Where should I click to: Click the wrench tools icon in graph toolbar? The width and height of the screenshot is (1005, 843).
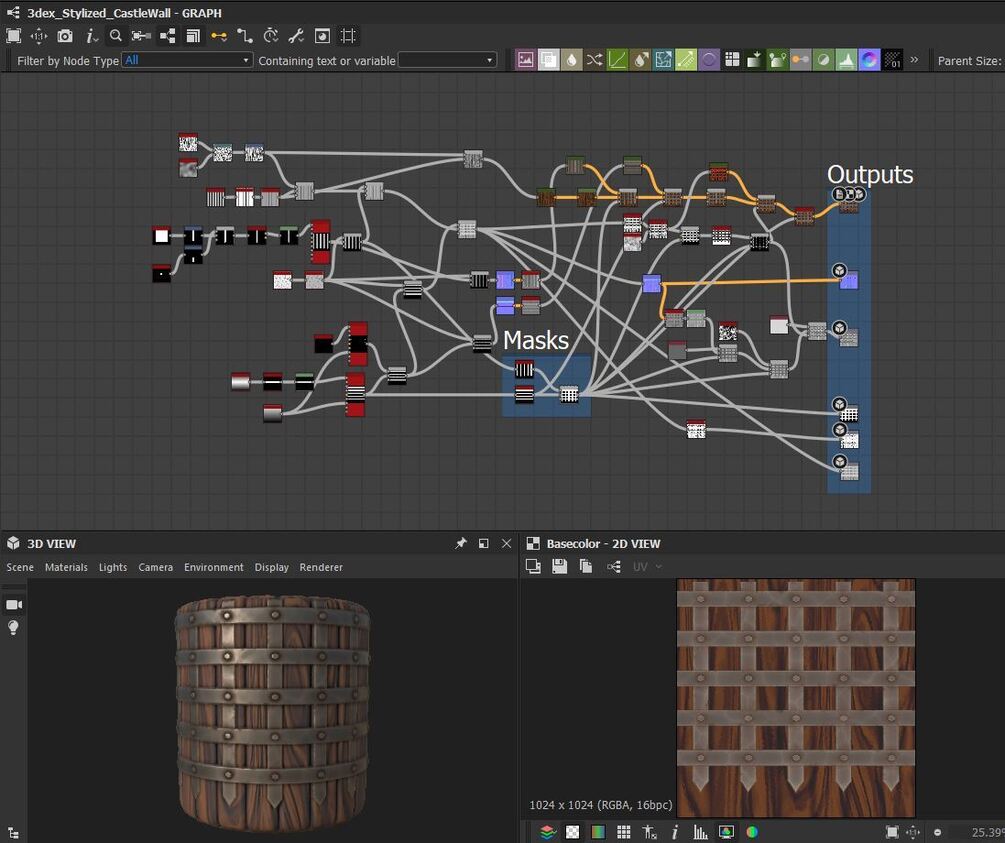point(296,36)
